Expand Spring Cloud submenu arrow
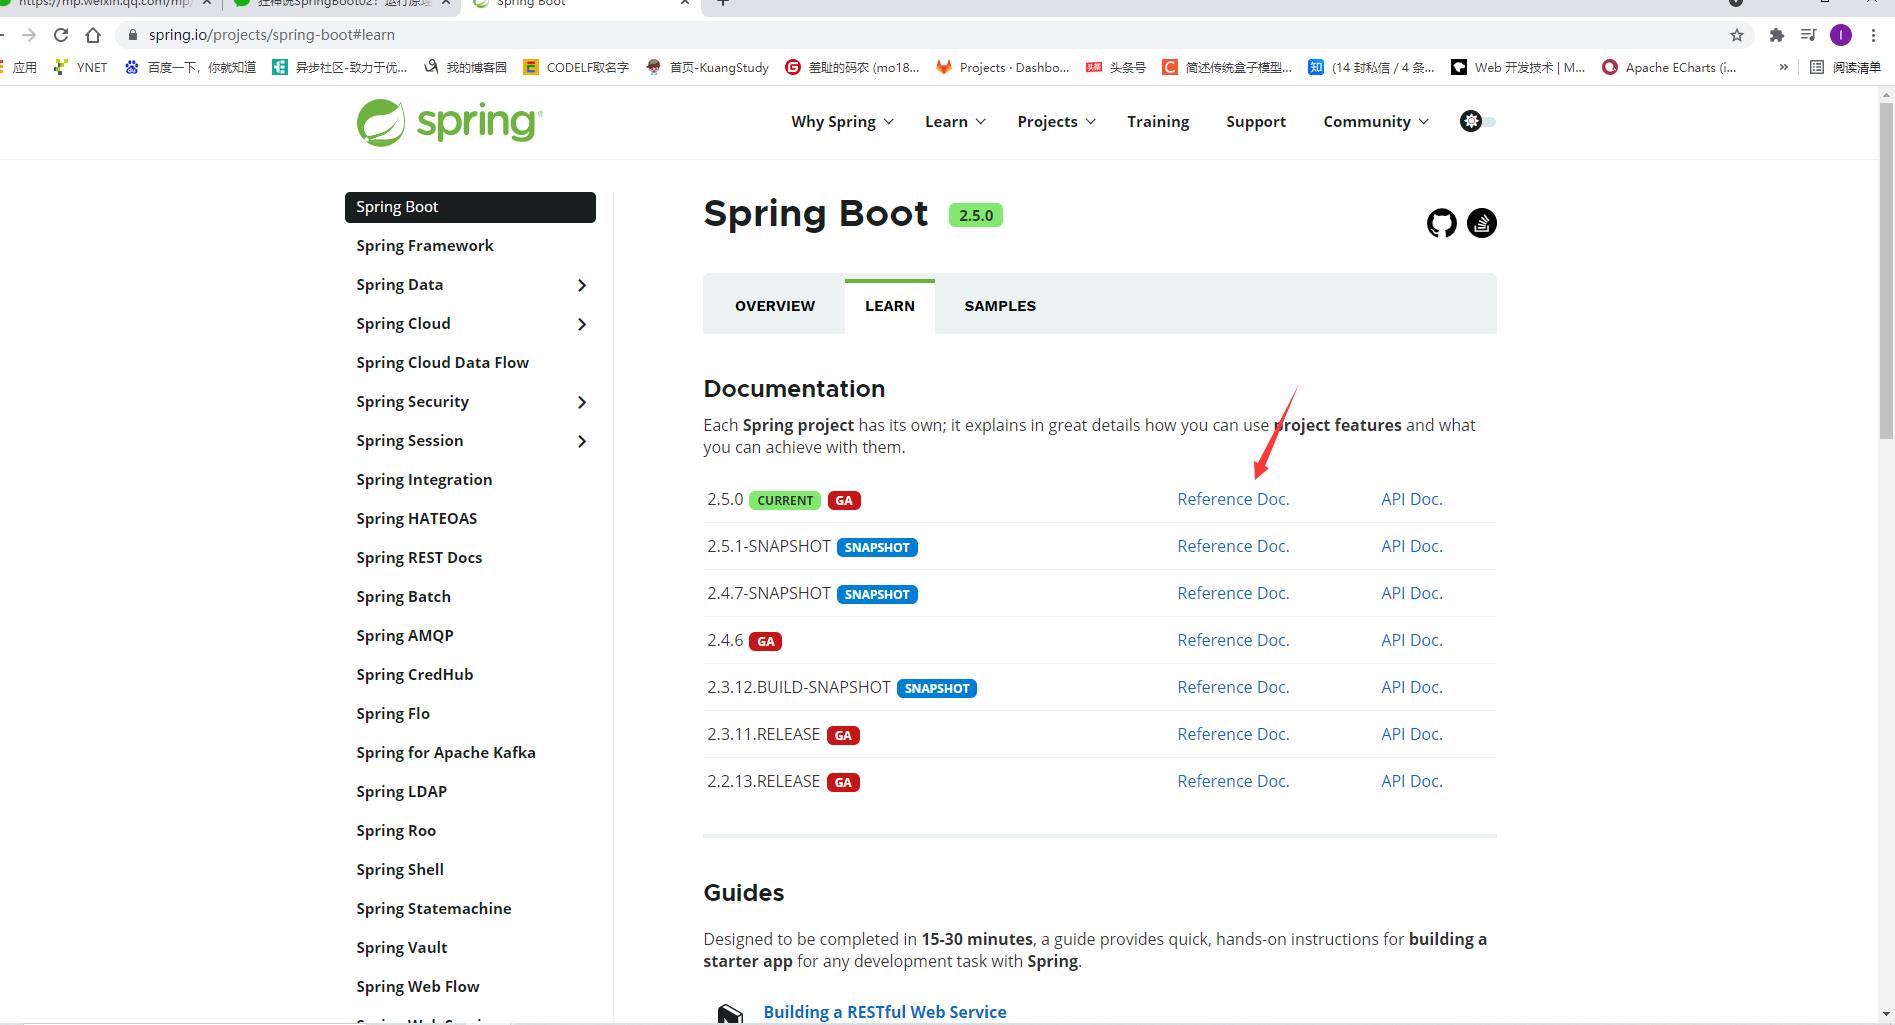 click(582, 324)
